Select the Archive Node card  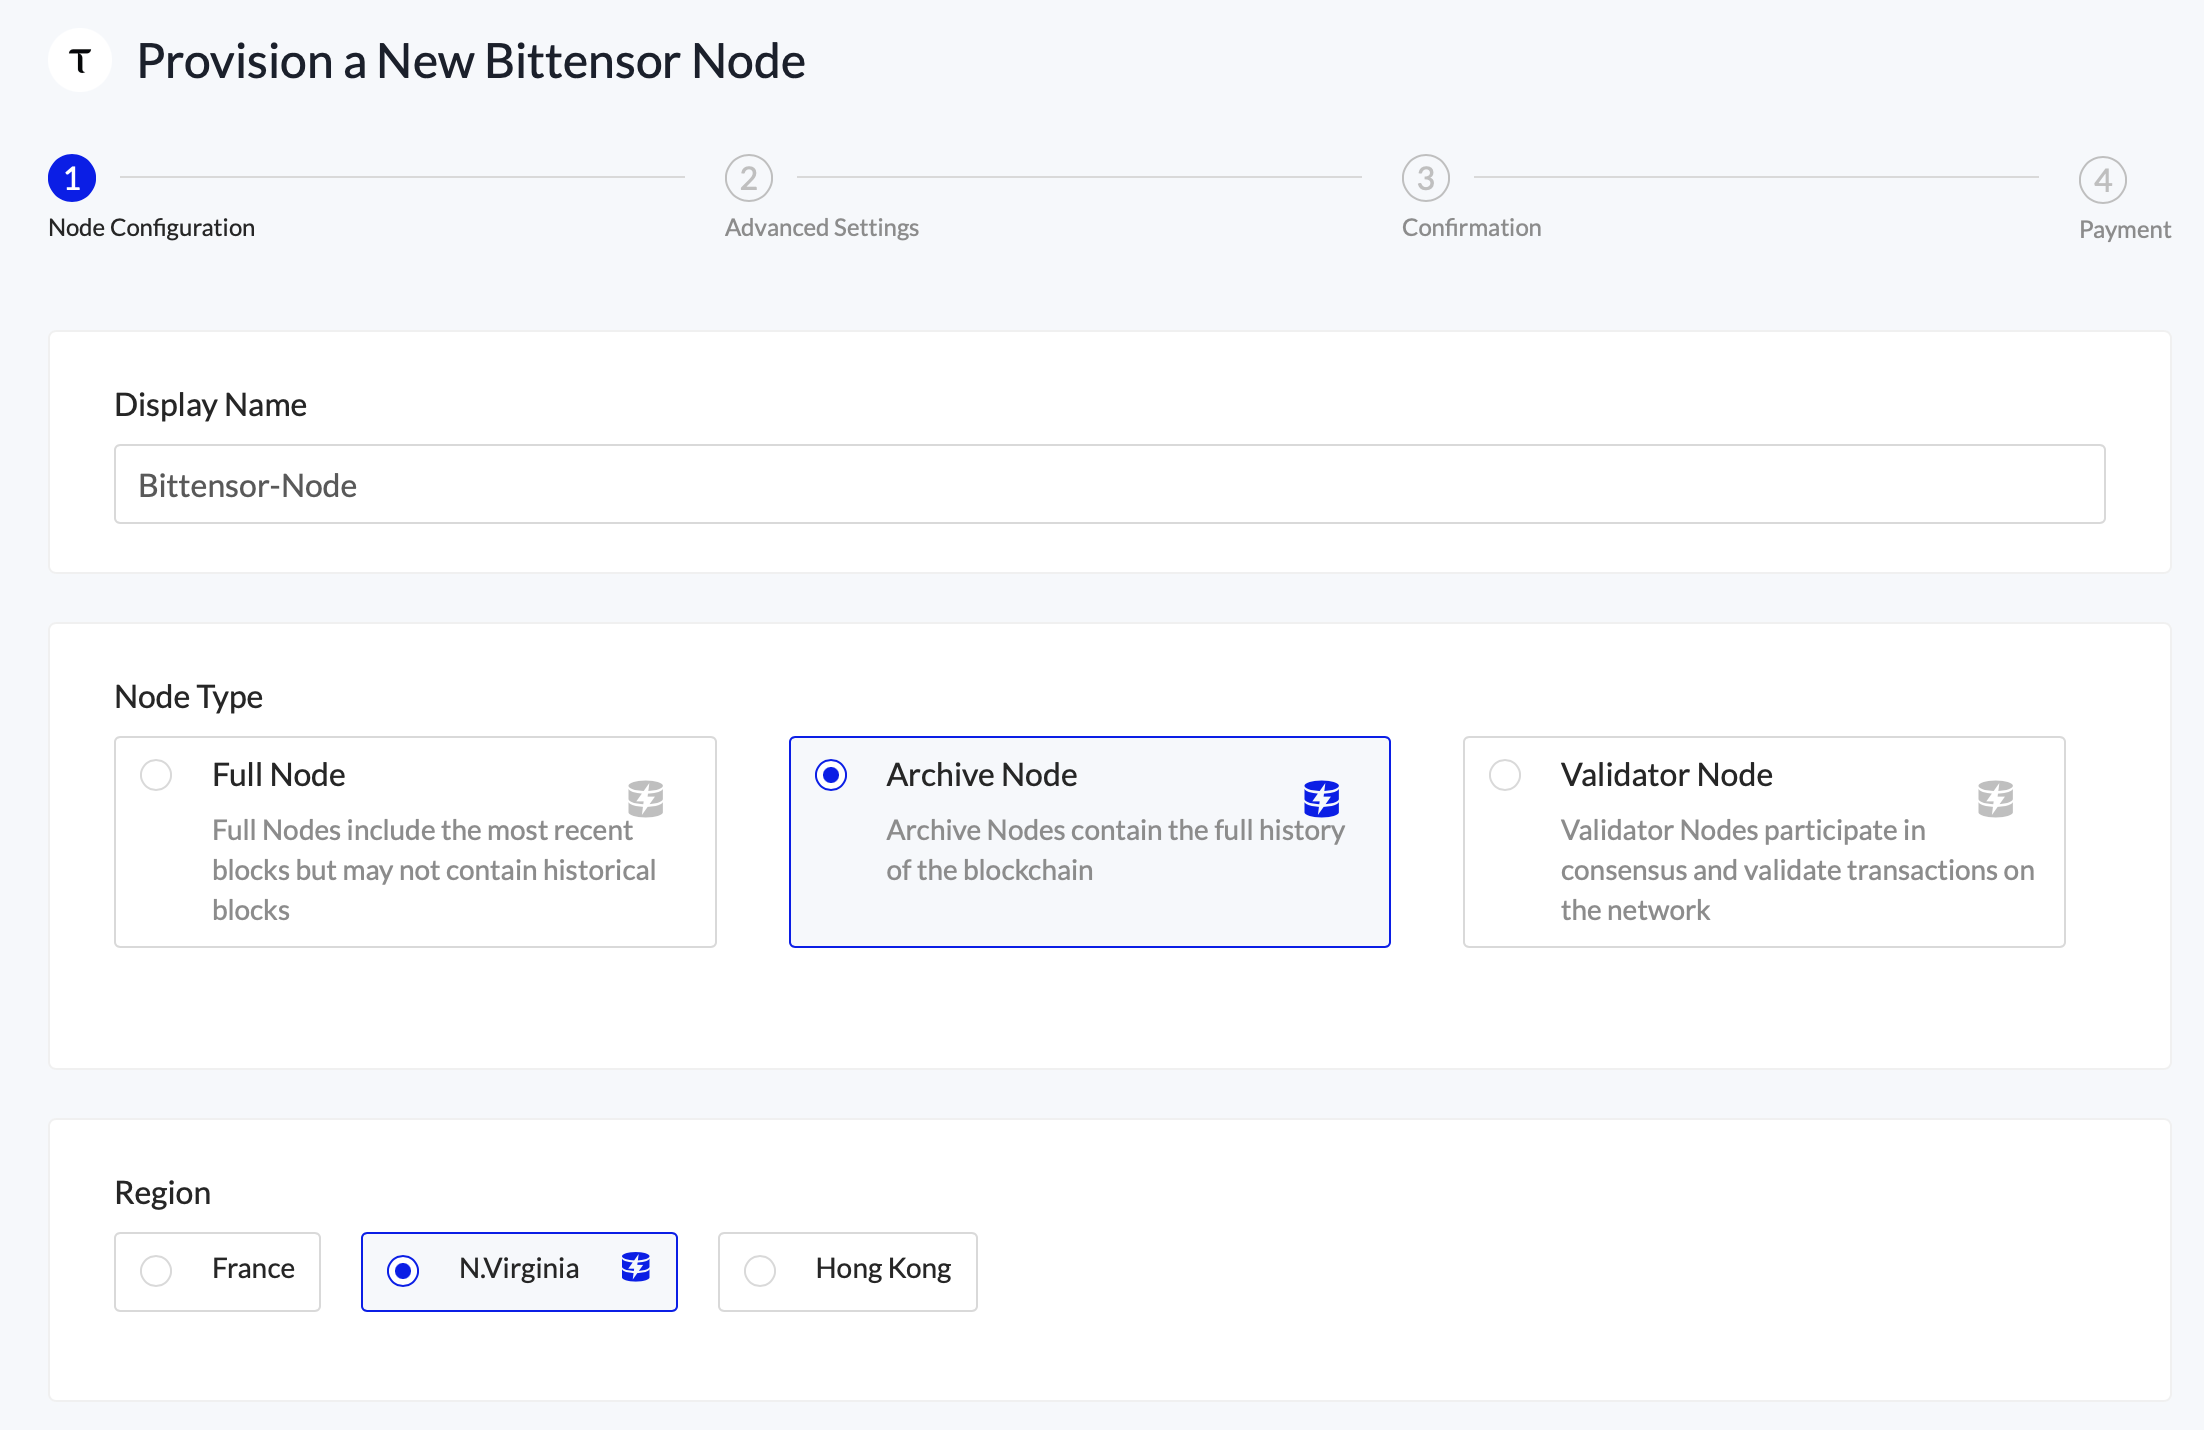[x=1089, y=841]
